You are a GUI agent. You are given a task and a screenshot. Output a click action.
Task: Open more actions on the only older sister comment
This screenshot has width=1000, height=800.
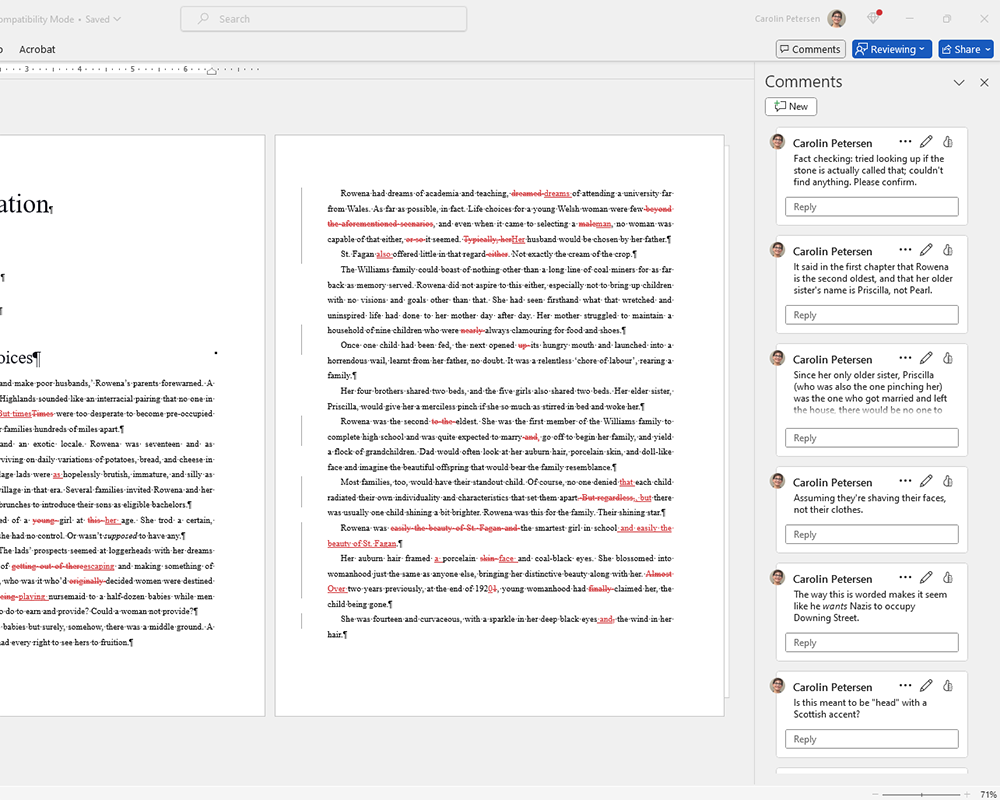[905, 359]
